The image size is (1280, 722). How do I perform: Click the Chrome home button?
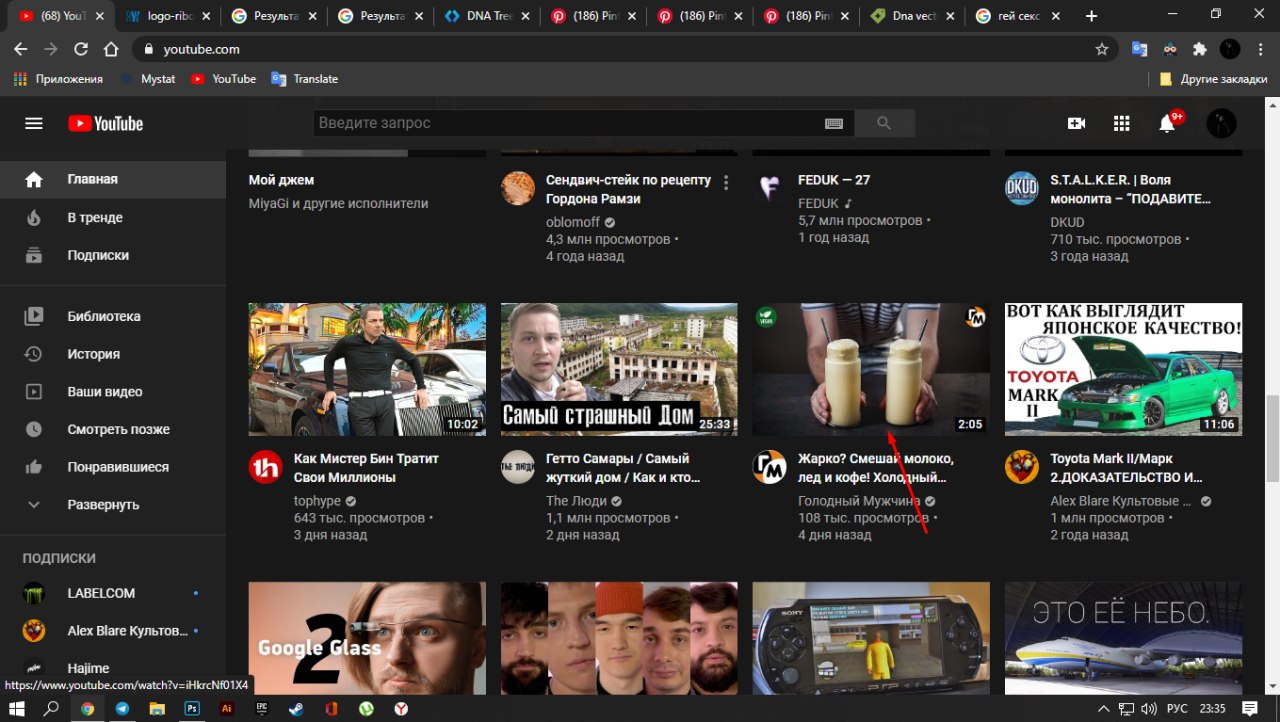click(x=111, y=49)
